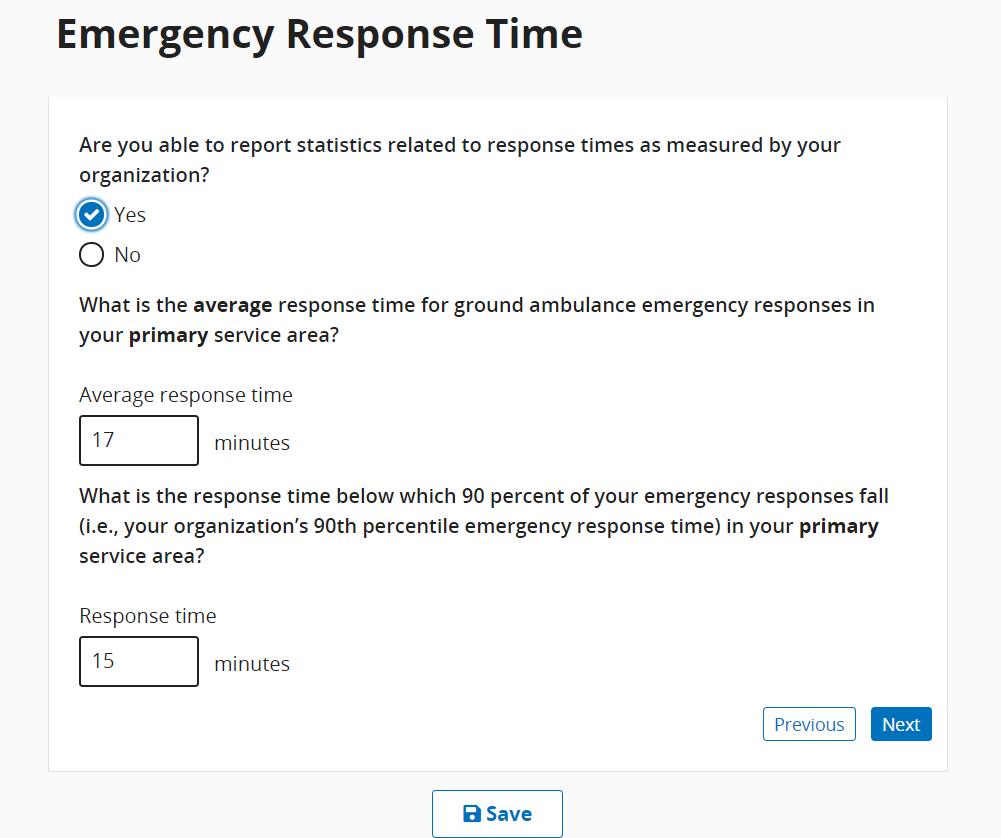Screen dimensions: 1001x838
Task: Select the "Yes" radio button
Action: point(91,215)
